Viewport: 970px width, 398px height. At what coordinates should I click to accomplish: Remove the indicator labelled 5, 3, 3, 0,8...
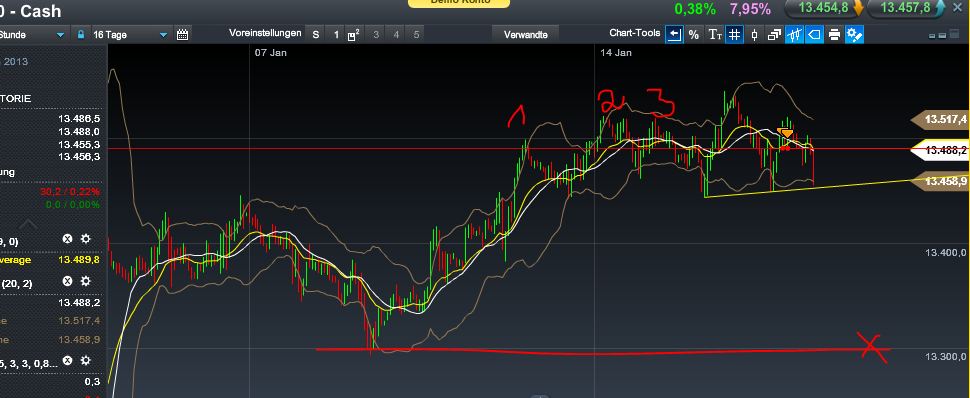67,360
